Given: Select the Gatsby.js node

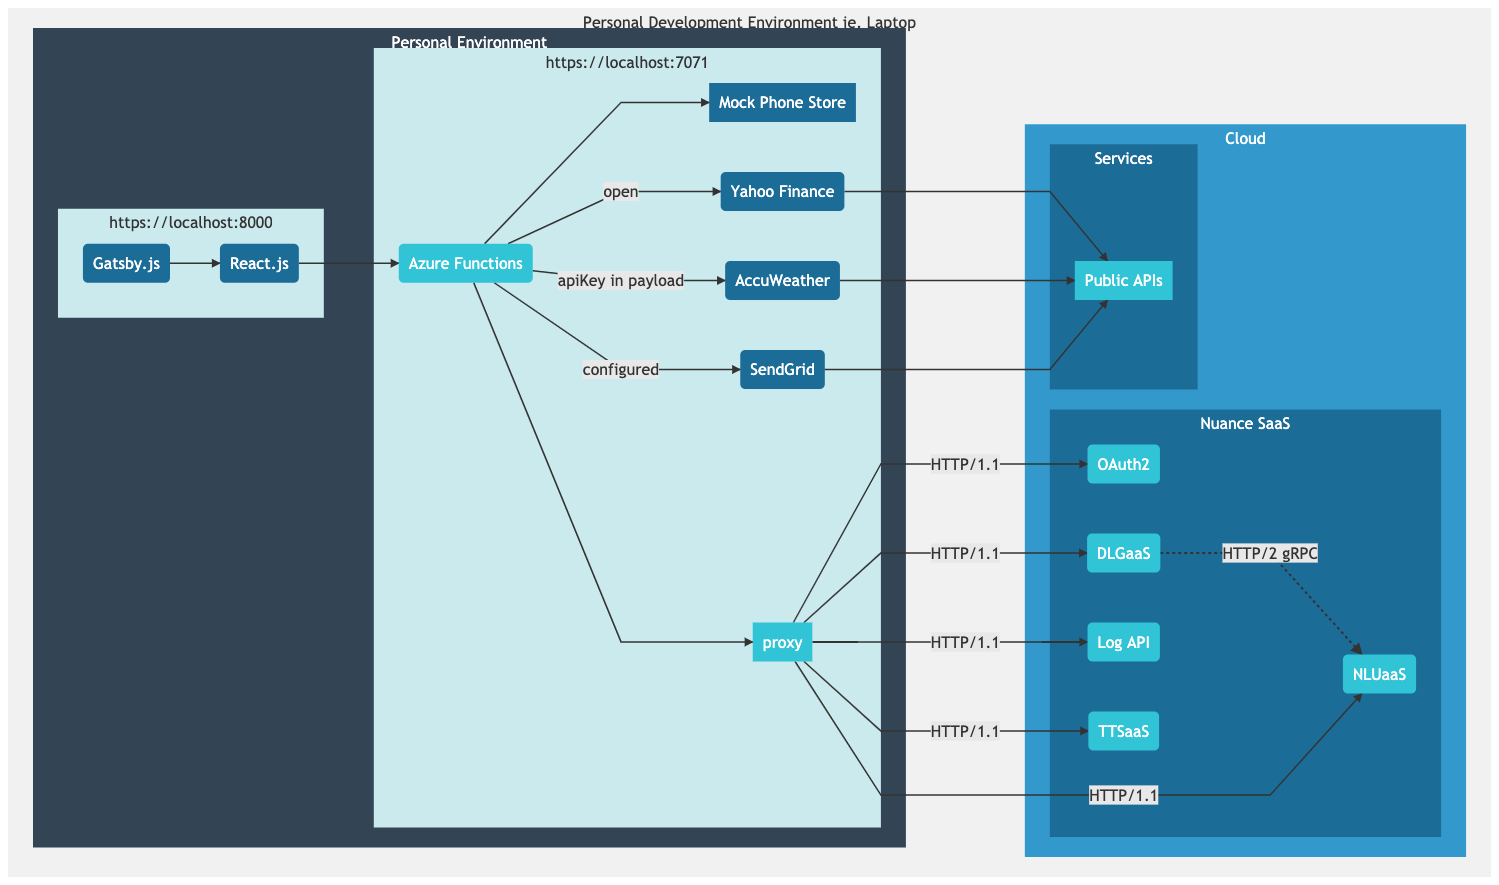Looking at the screenshot, I should [126, 264].
